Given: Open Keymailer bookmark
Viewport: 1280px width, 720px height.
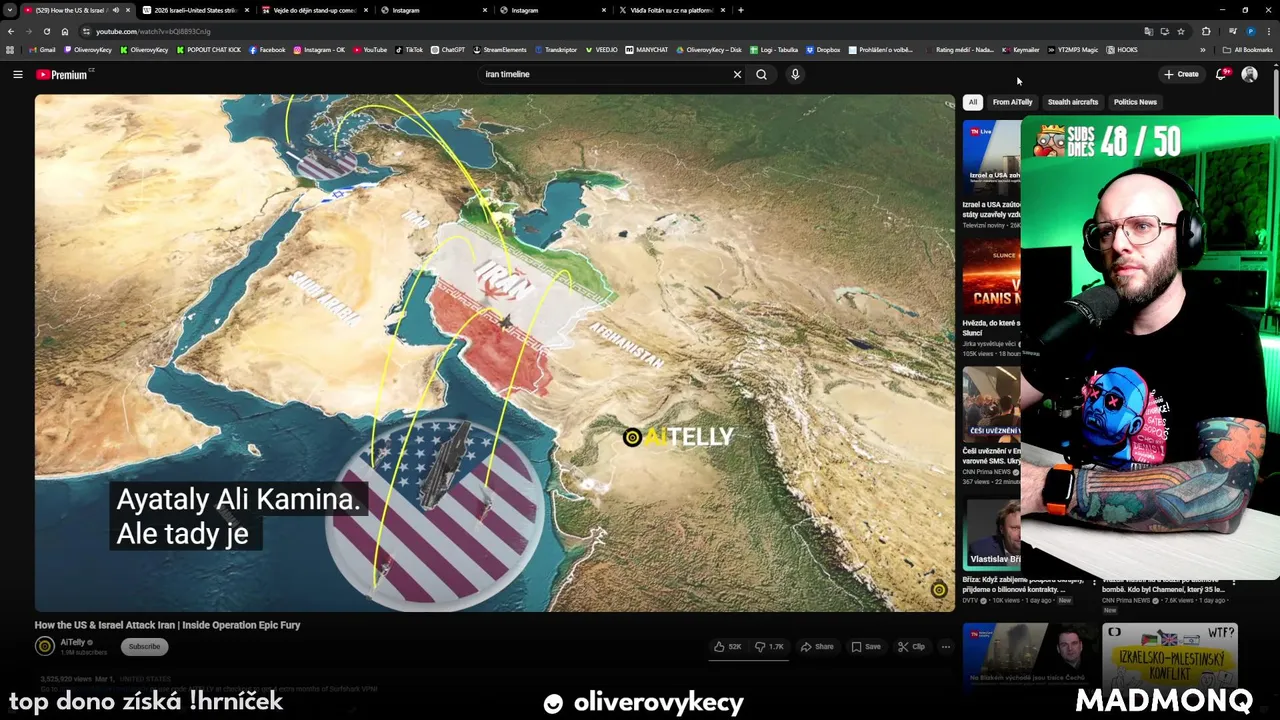Looking at the screenshot, I should 1021,50.
